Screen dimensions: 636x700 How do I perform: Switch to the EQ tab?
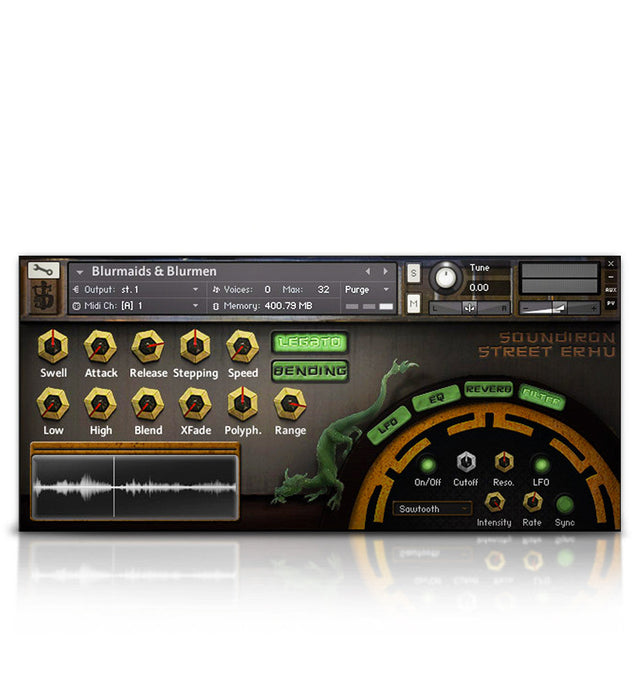[x=437, y=398]
